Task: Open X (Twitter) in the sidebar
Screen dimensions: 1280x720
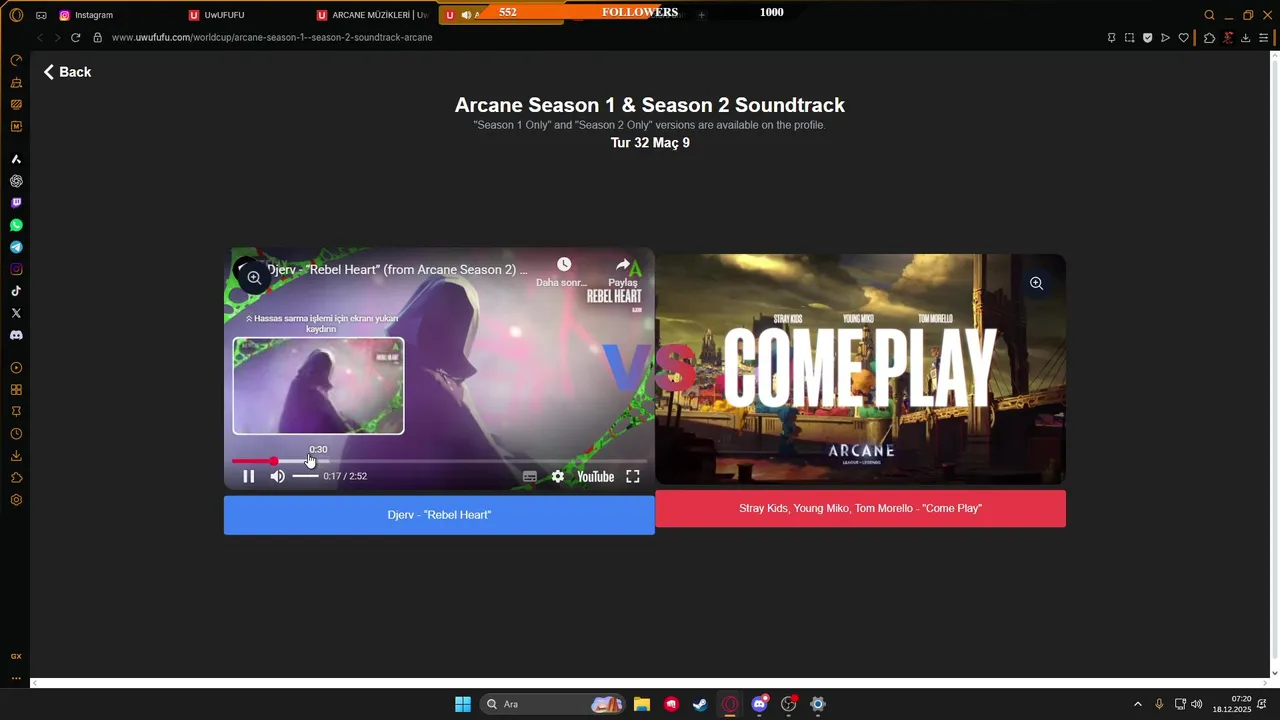Action: pyautogui.click(x=16, y=313)
